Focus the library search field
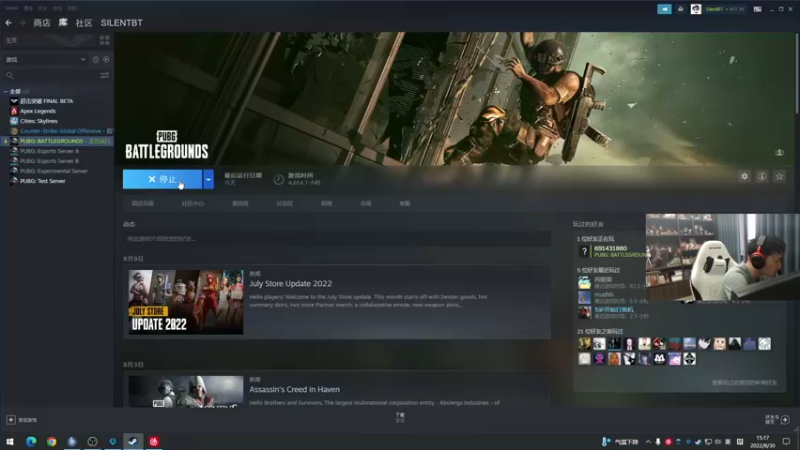800x450 pixels. tap(51, 76)
